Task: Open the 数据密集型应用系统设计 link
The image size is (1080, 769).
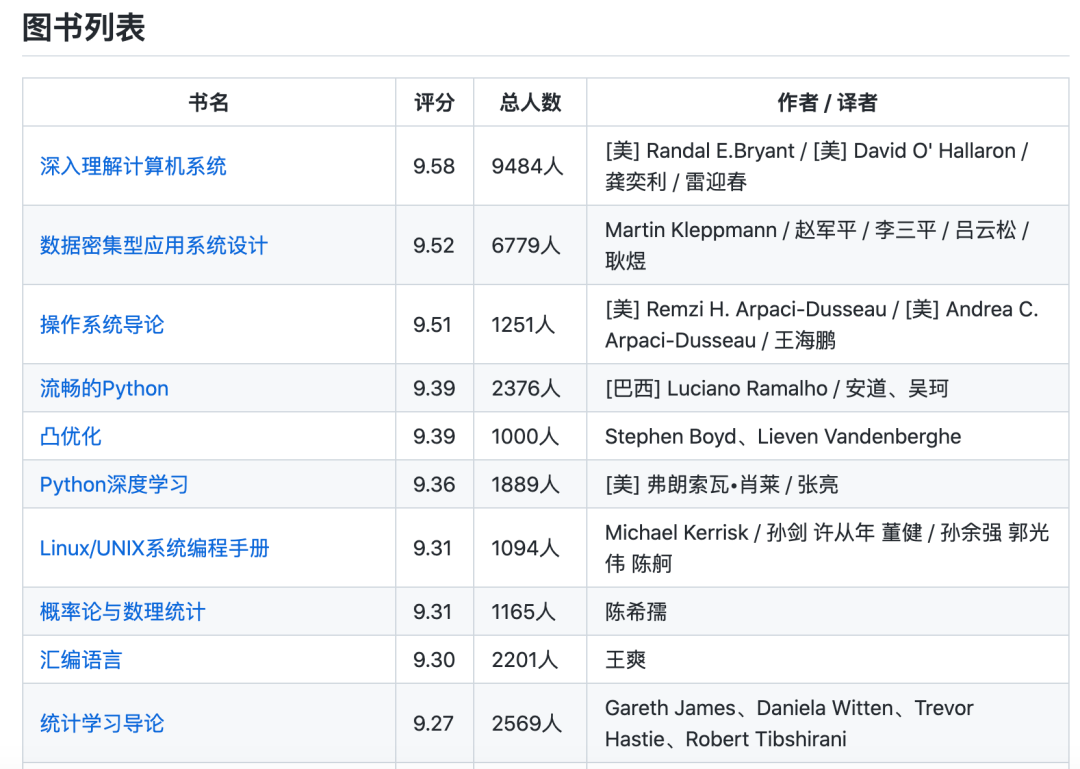Action: [x=154, y=245]
